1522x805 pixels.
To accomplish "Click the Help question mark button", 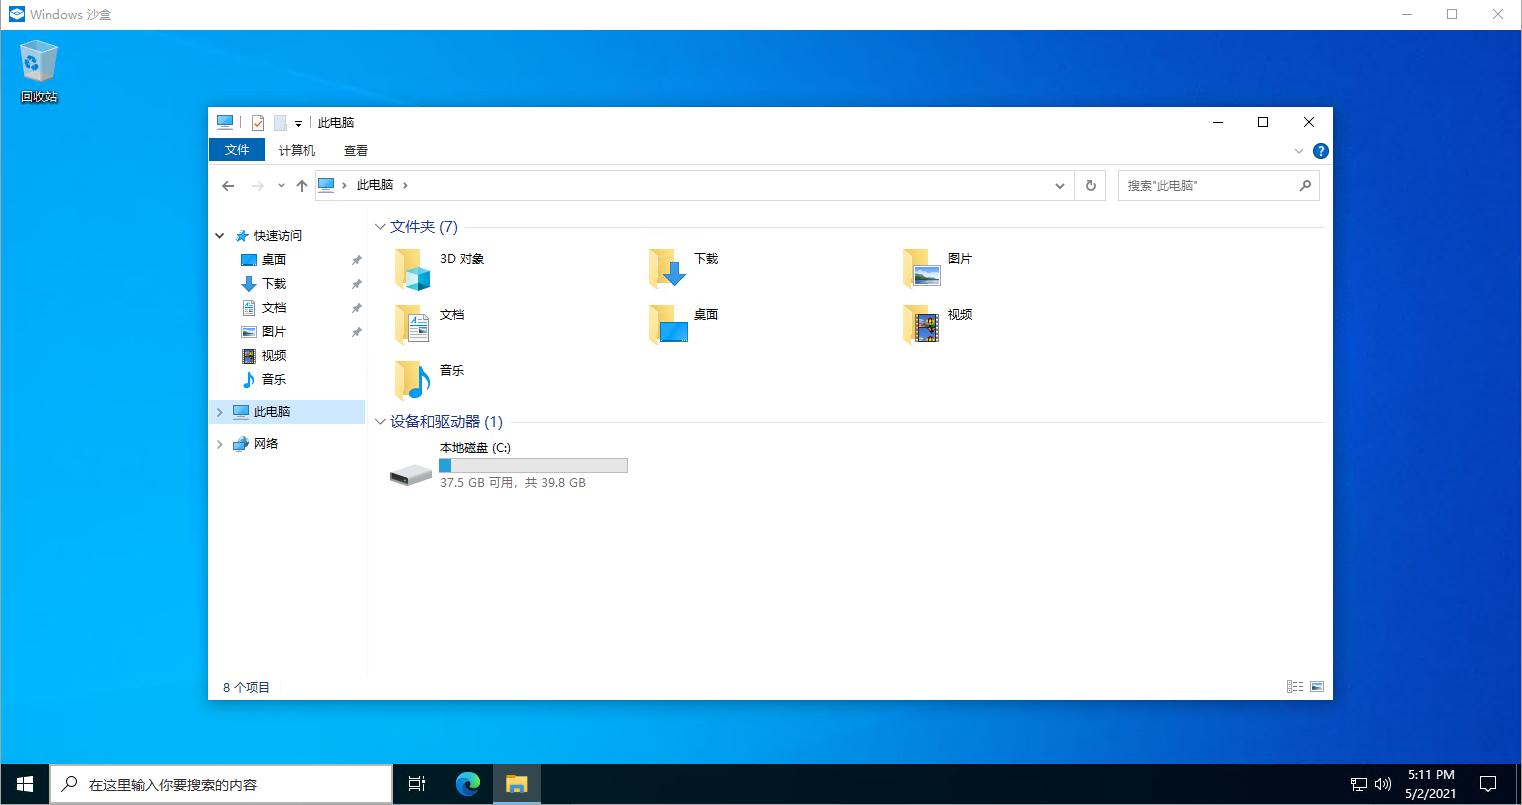I will click(x=1320, y=151).
